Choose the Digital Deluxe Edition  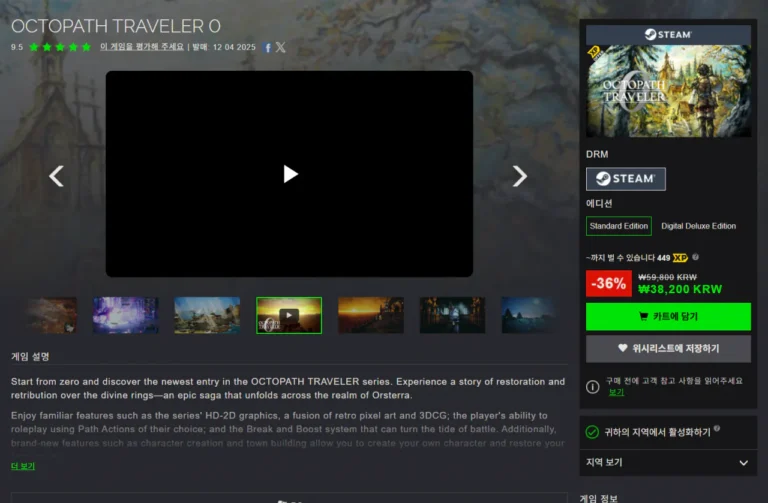click(x=698, y=226)
